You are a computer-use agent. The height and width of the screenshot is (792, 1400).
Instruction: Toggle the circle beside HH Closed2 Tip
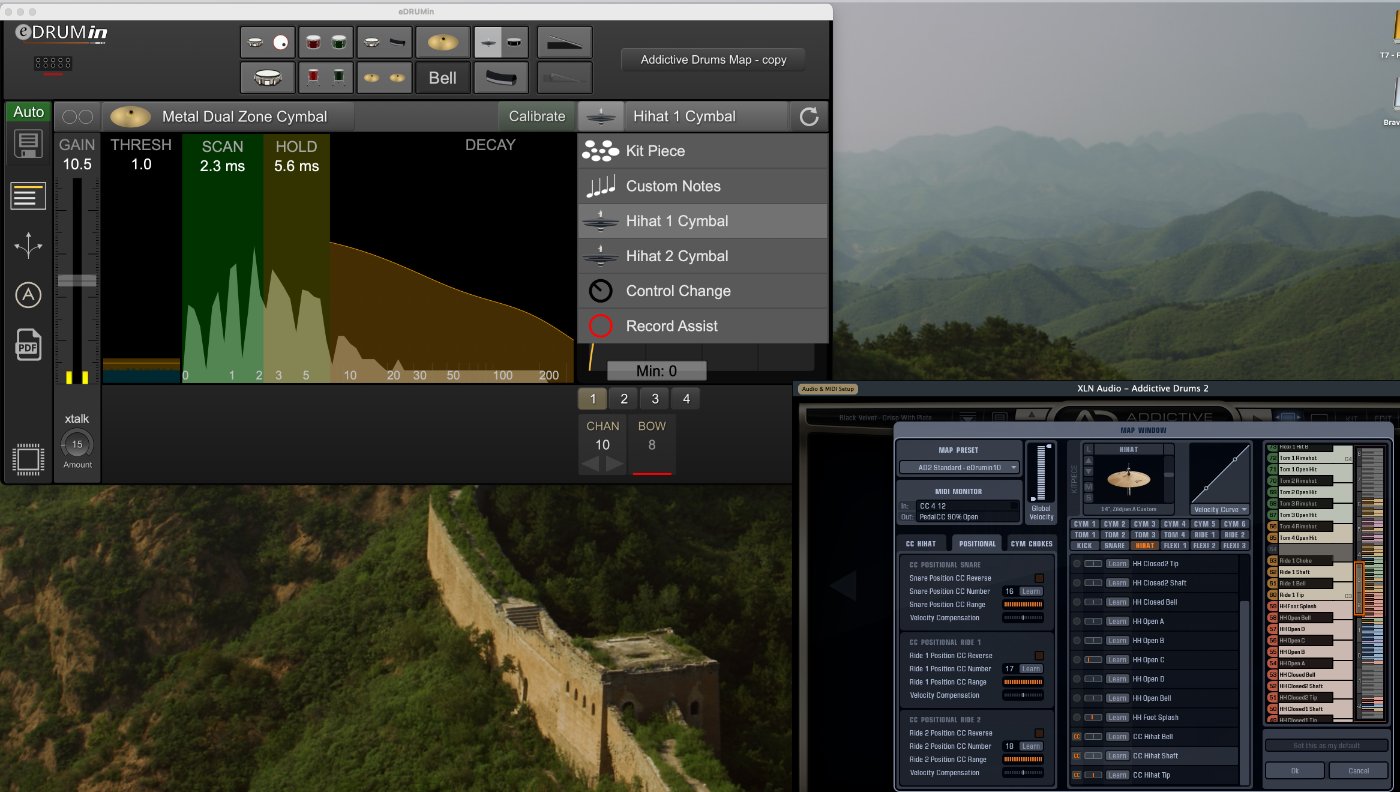[1077, 564]
